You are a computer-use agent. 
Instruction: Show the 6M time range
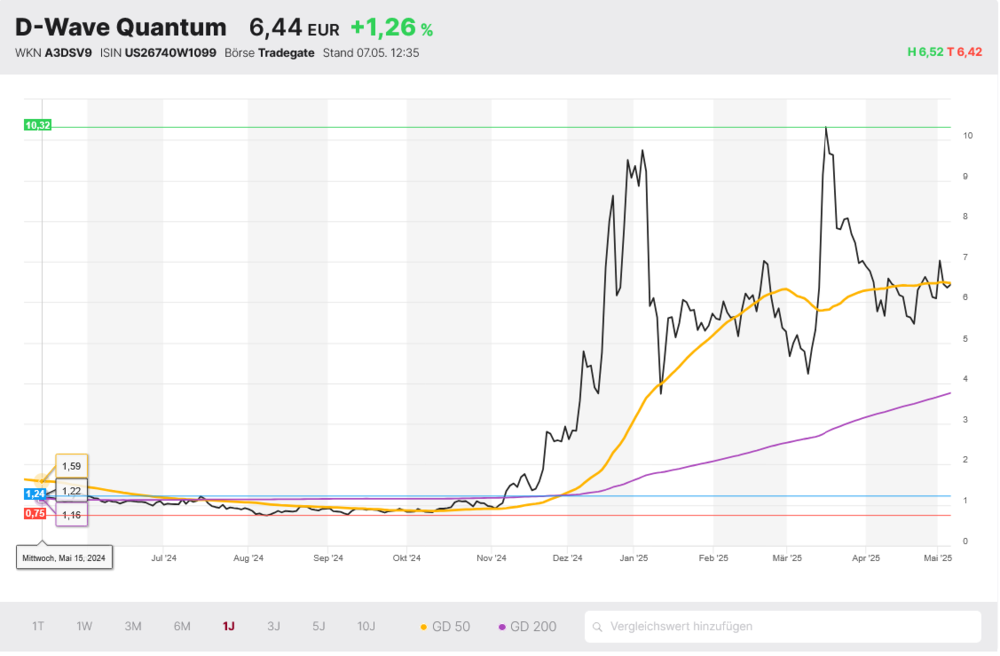(x=180, y=626)
